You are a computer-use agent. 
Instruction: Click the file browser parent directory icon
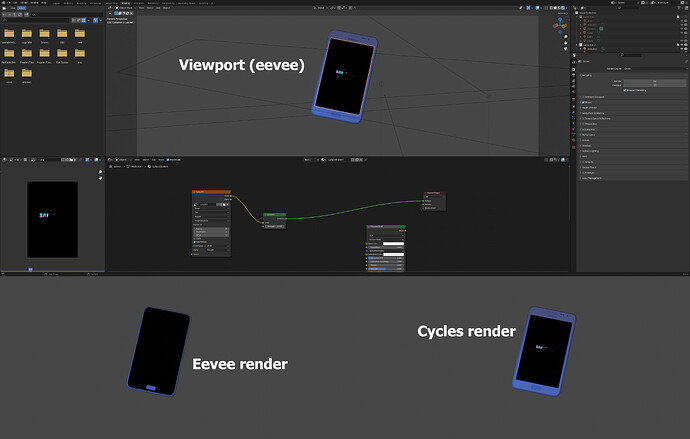(14, 14)
